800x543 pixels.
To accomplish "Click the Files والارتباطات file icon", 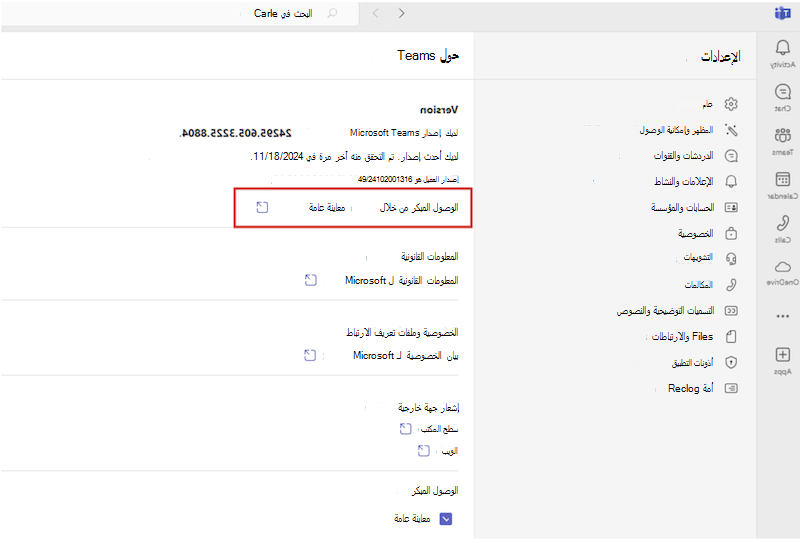I will (731, 337).
